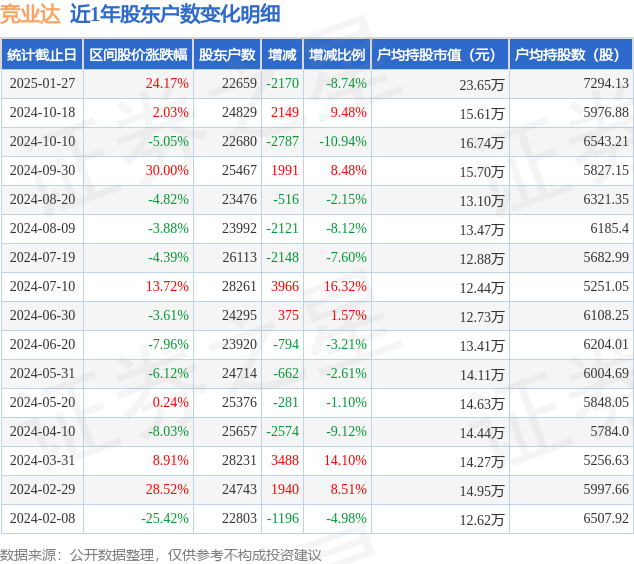Select the date cell 2024-05-20
The image size is (634, 564).
(42, 402)
